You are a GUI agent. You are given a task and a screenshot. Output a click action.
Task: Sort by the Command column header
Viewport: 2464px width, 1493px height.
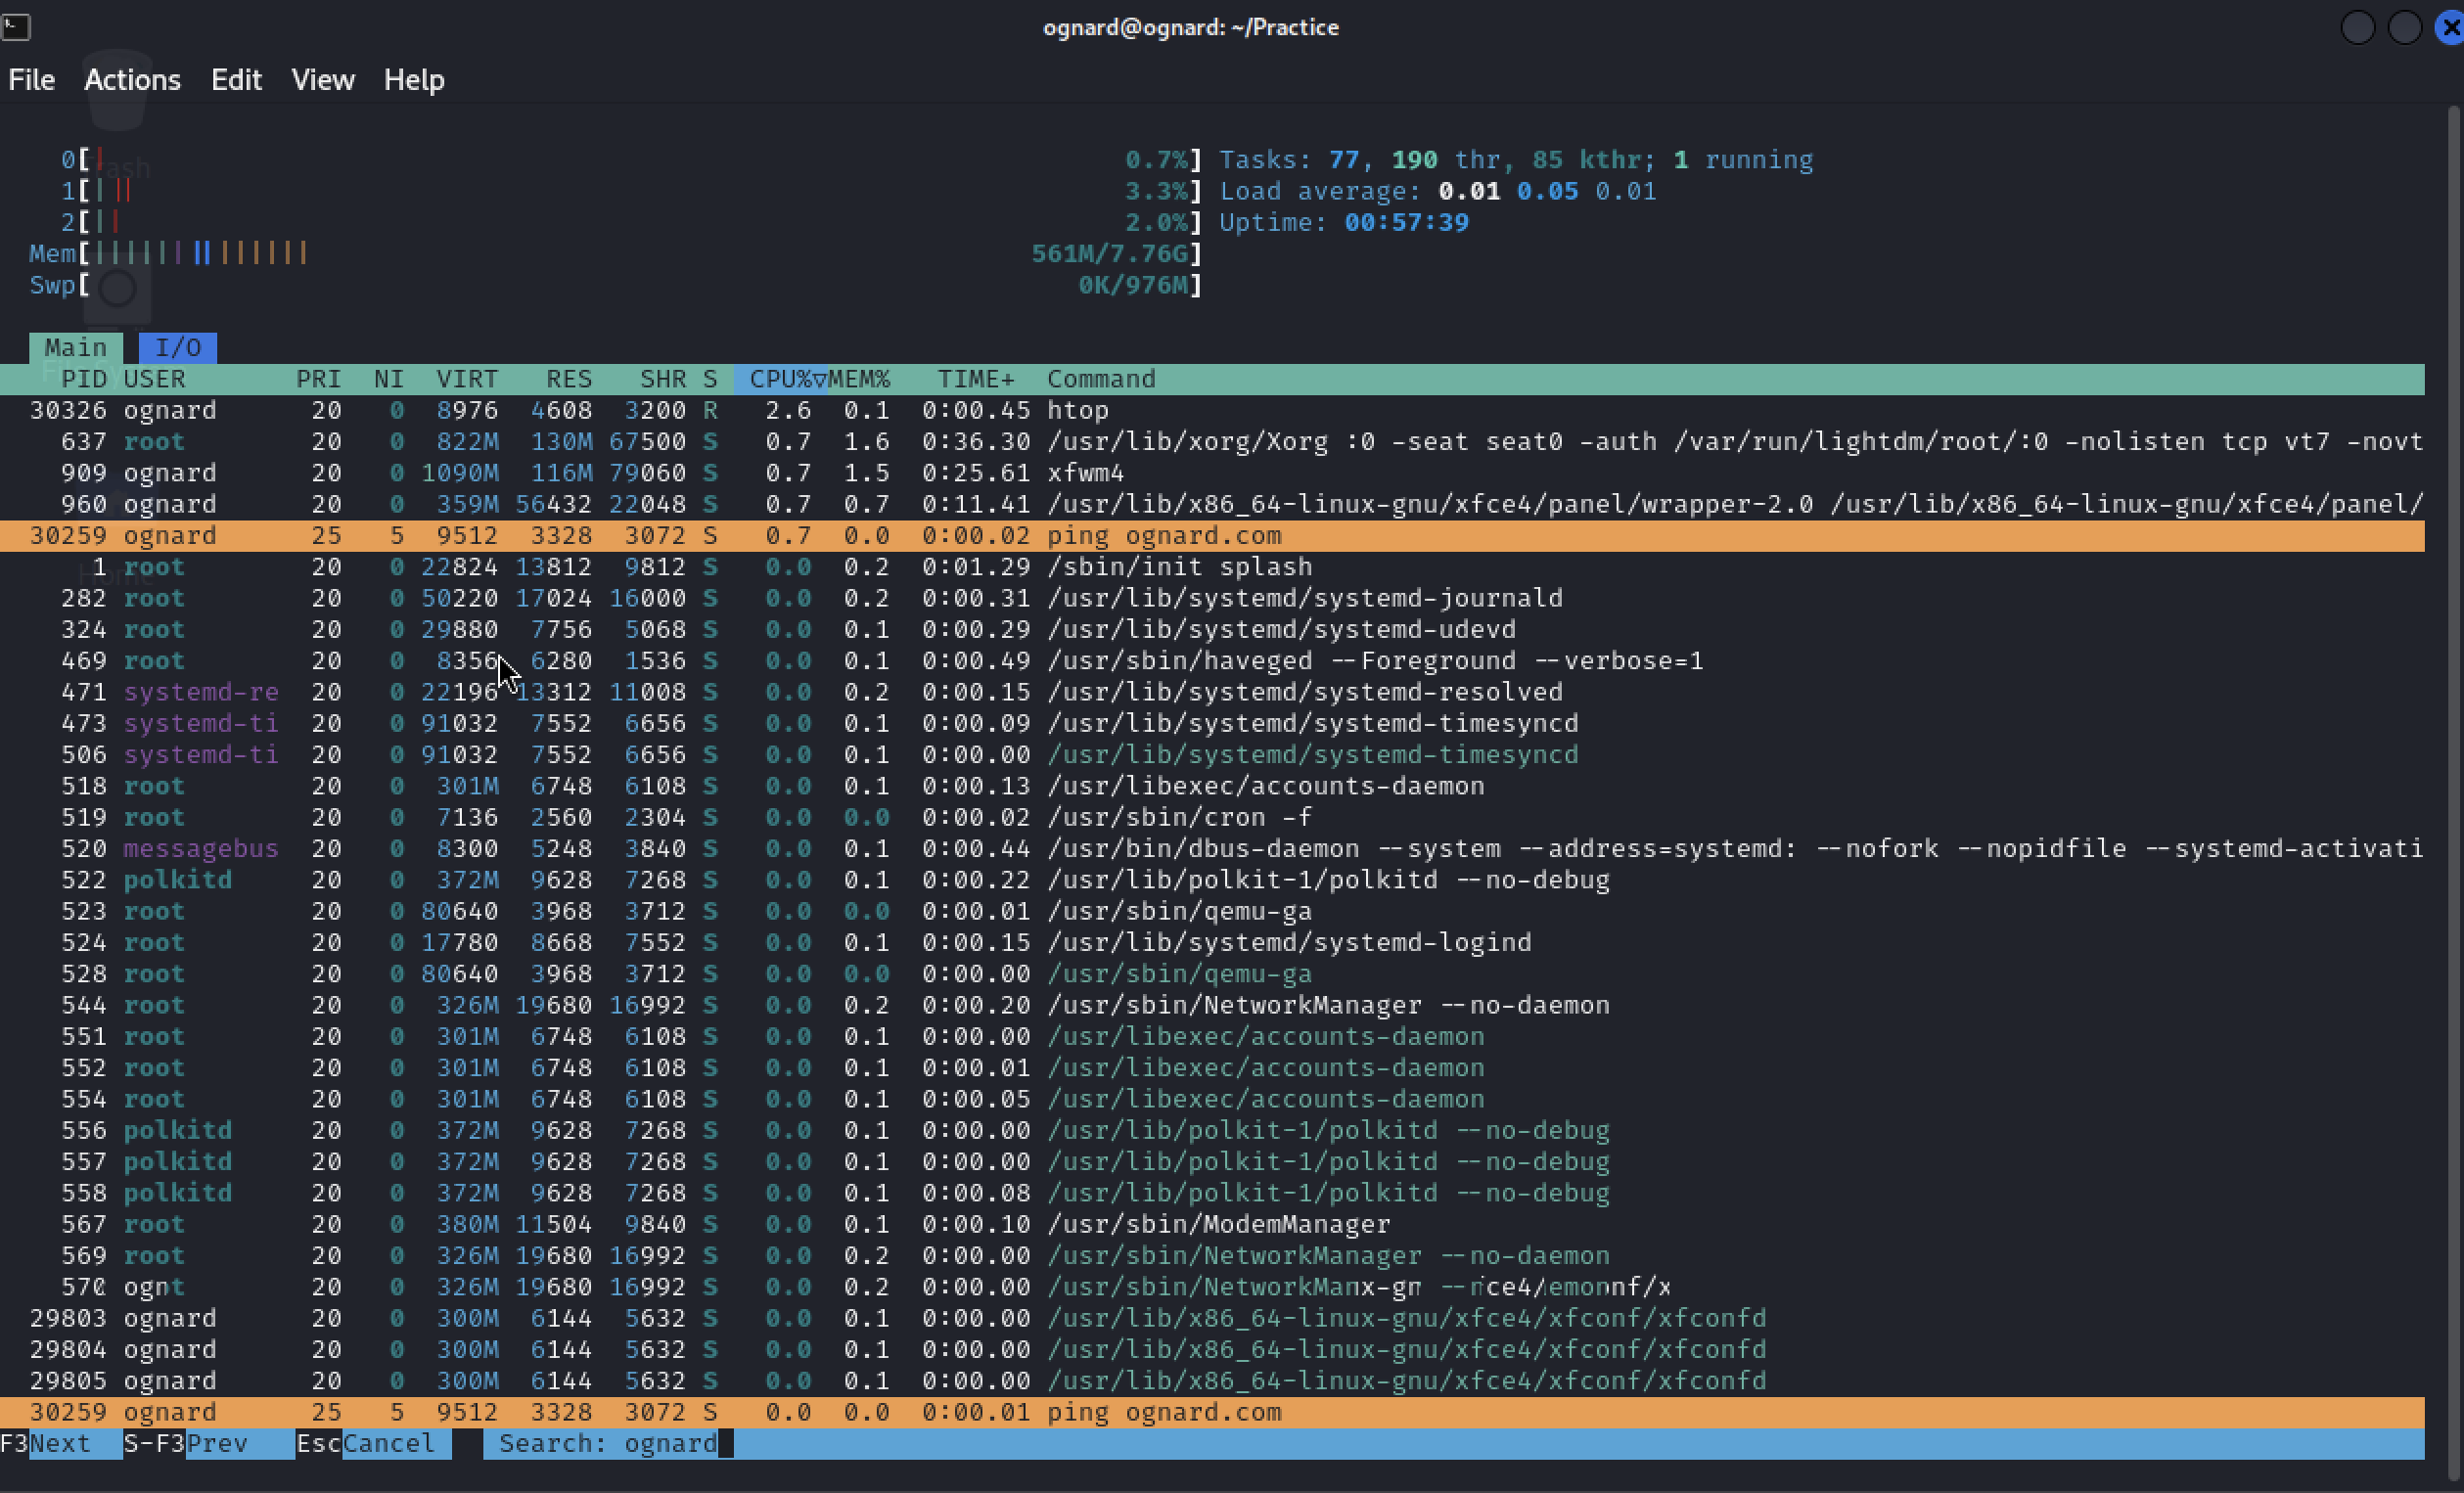coord(1101,379)
